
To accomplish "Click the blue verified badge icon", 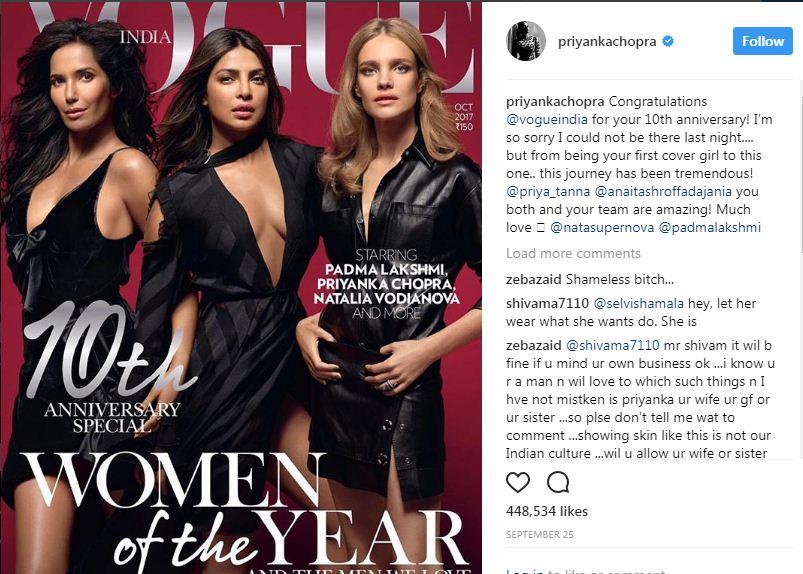I will coord(668,41).
